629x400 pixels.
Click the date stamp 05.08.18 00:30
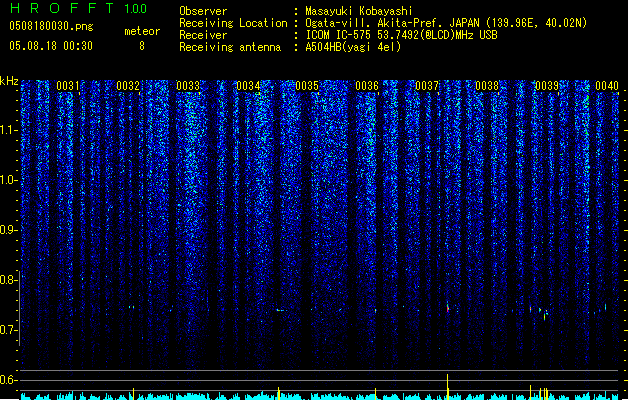click(51, 46)
